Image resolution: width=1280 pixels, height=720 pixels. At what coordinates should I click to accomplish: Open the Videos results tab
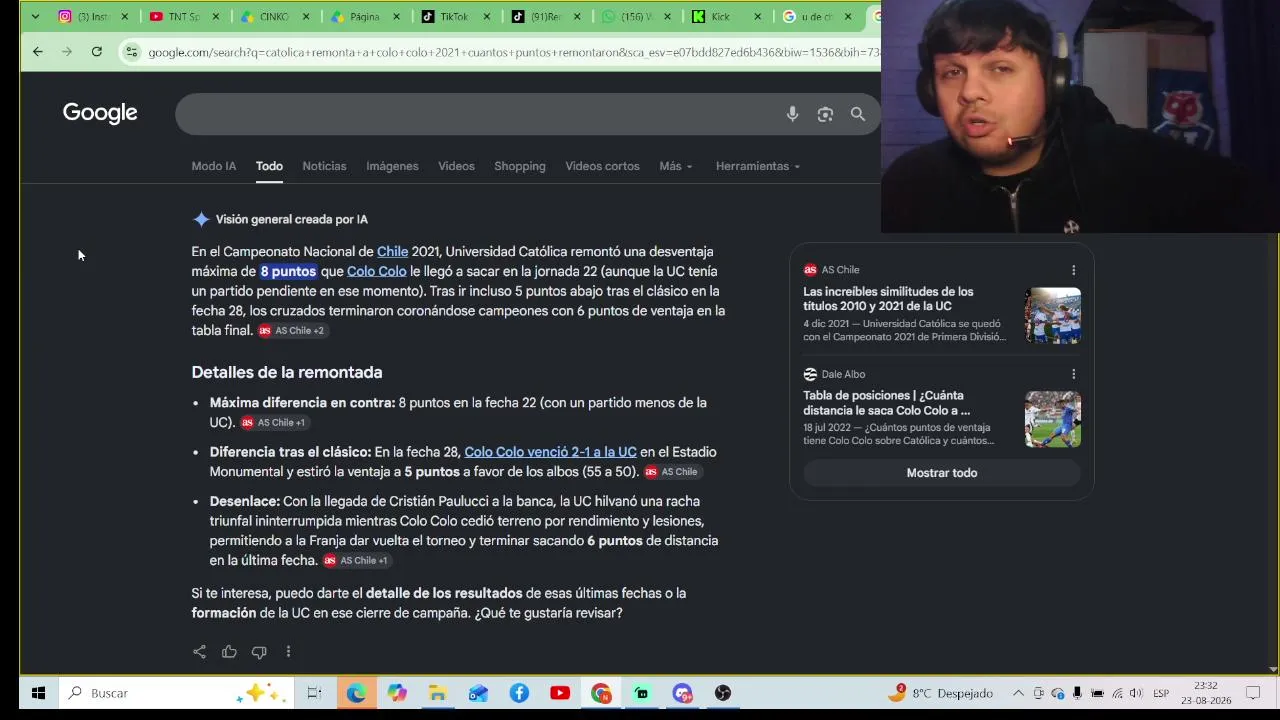point(456,166)
